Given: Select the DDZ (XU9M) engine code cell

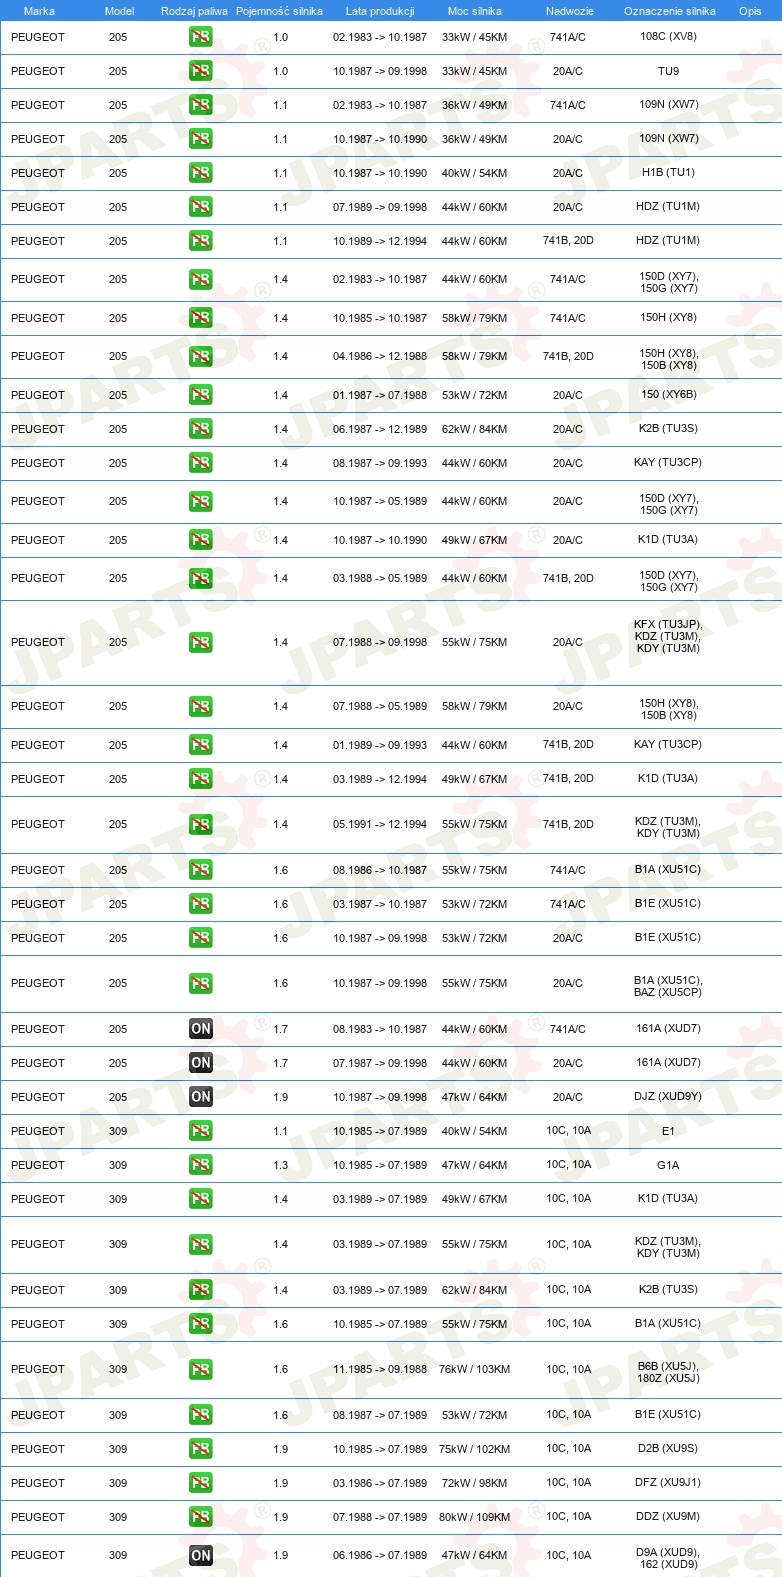Looking at the screenshot, I should tap(668, 1517).
